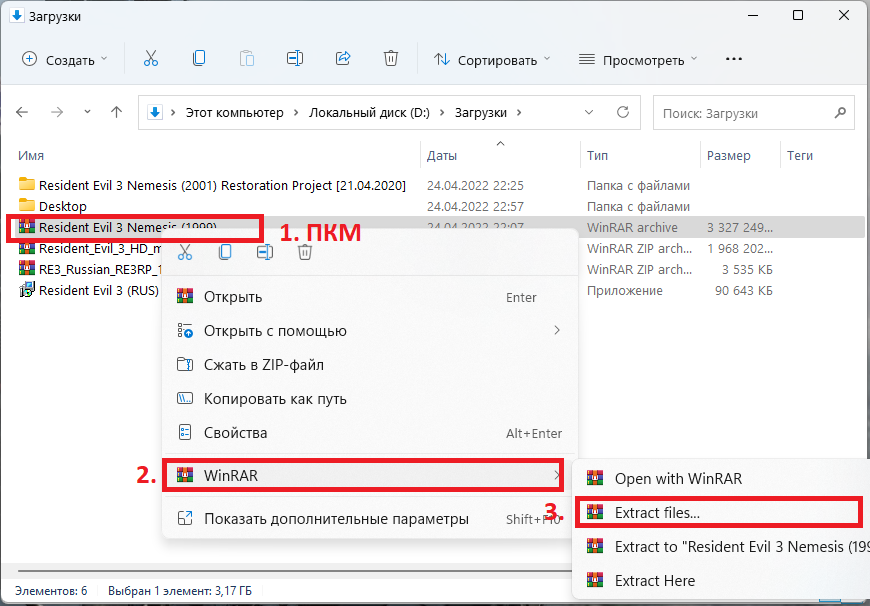Image resolution: width=870 pixels, height=606 pixels.
Task: Sort by the Имя column header
Action: (x=31, y=156)
